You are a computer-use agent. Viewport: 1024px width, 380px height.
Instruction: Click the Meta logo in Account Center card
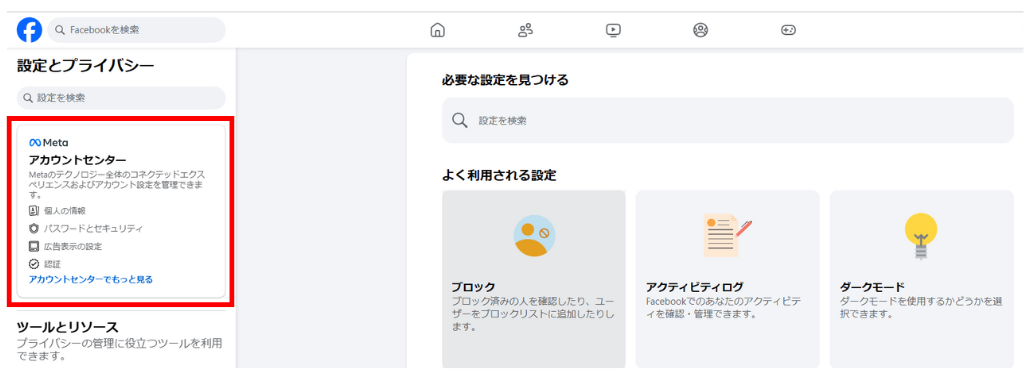click(x=48, y=142)
